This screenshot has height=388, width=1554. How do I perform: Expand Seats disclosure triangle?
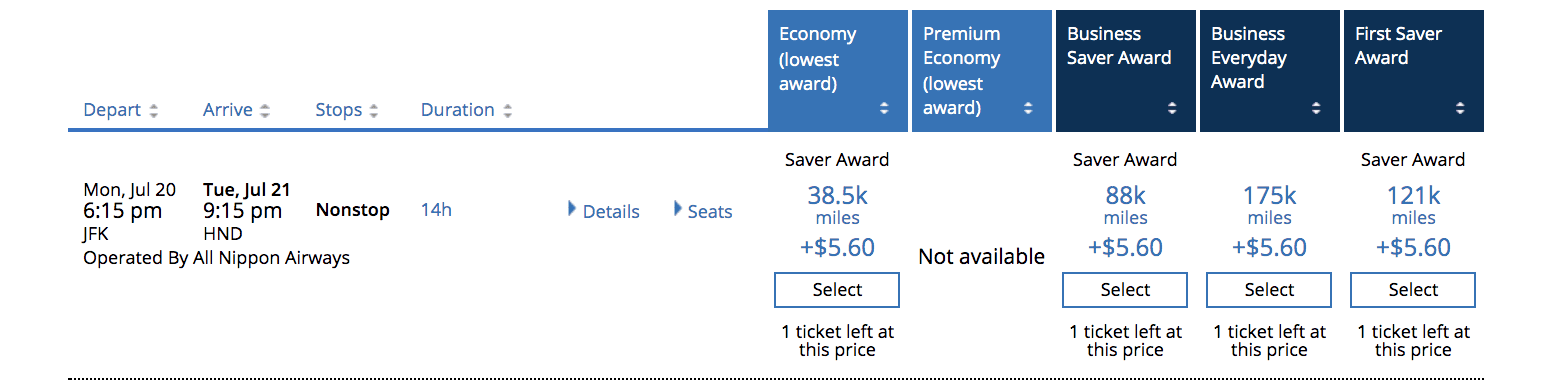(678, 209)
